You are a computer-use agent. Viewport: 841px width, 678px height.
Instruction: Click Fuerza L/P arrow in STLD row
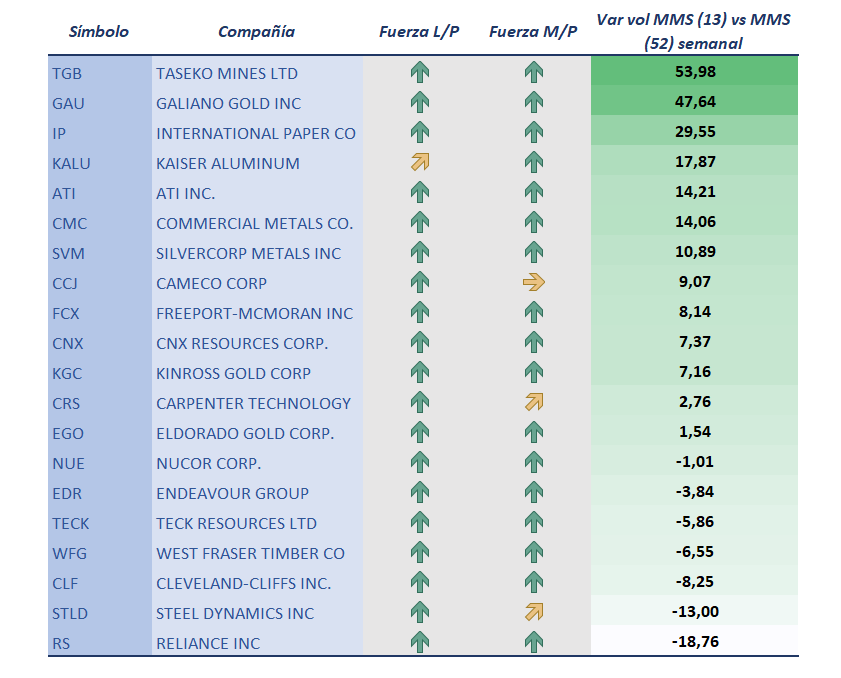420,613
